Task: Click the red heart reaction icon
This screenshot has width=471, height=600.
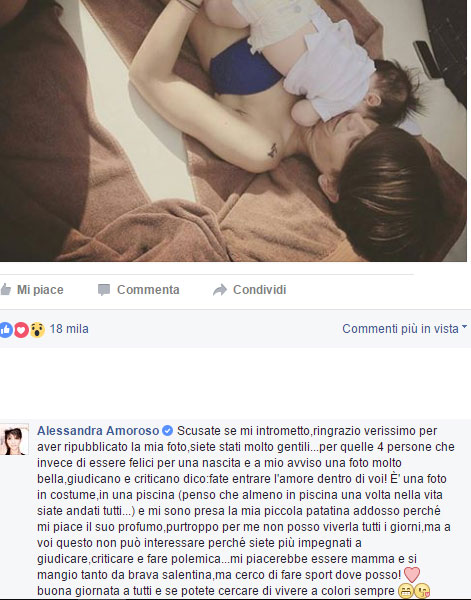Action: 21,329
